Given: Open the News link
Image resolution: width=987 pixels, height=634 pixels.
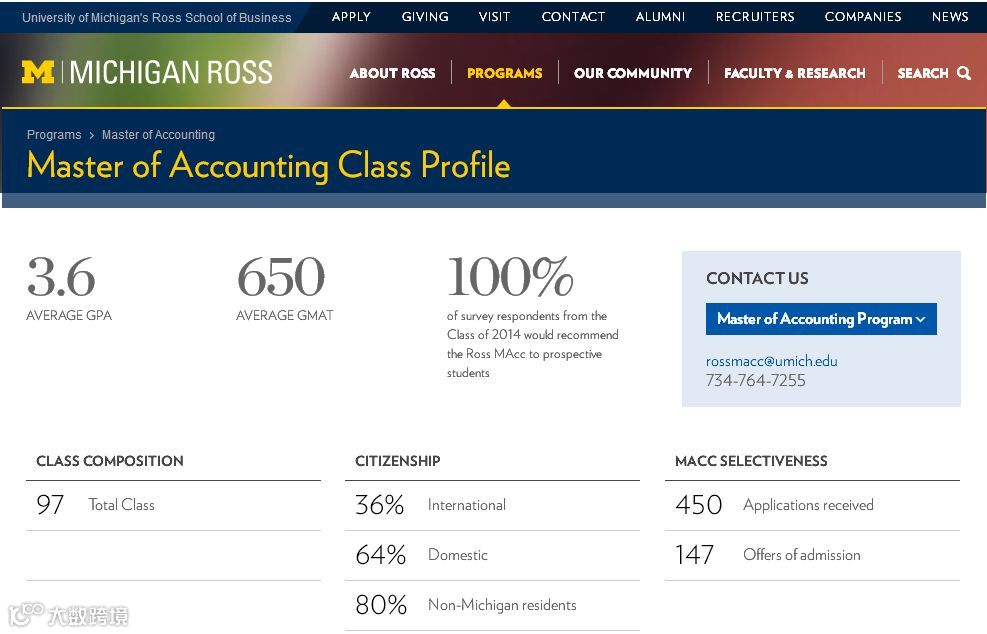Looking at the screenshot, I should [x=950, y=17].
